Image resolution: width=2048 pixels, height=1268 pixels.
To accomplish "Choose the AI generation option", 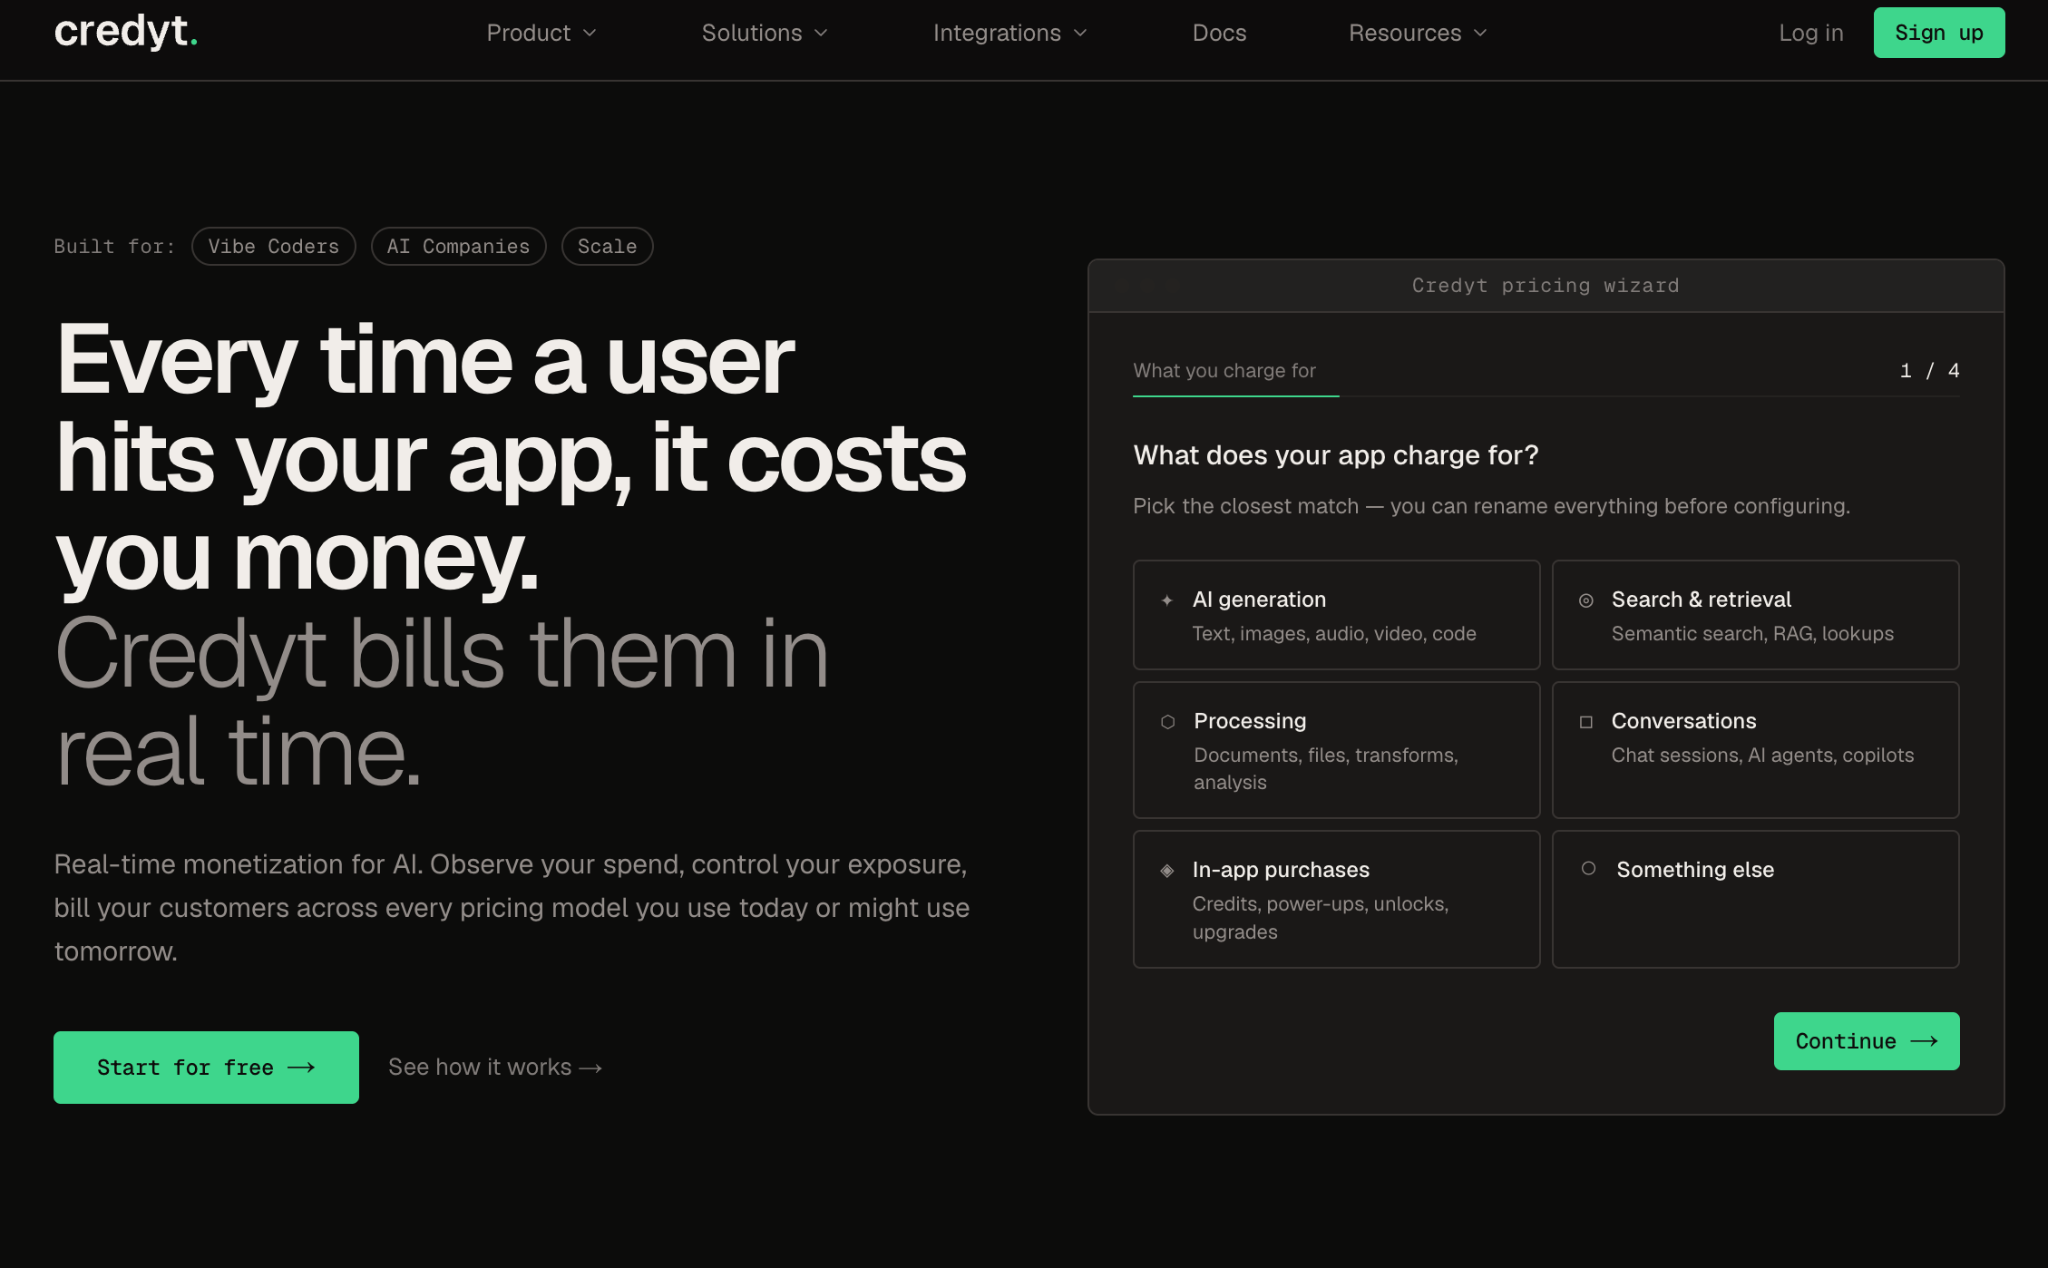I will point(1336,615).
